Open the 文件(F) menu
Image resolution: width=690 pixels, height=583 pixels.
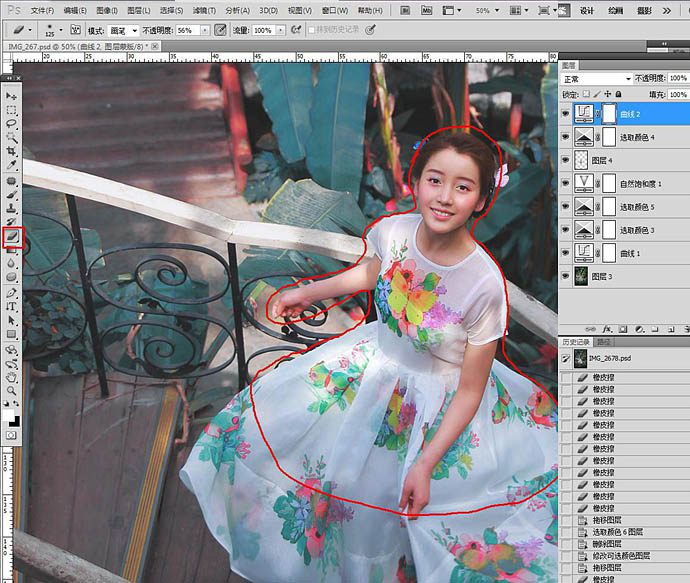pyautogui.click(x=42, y=10)
